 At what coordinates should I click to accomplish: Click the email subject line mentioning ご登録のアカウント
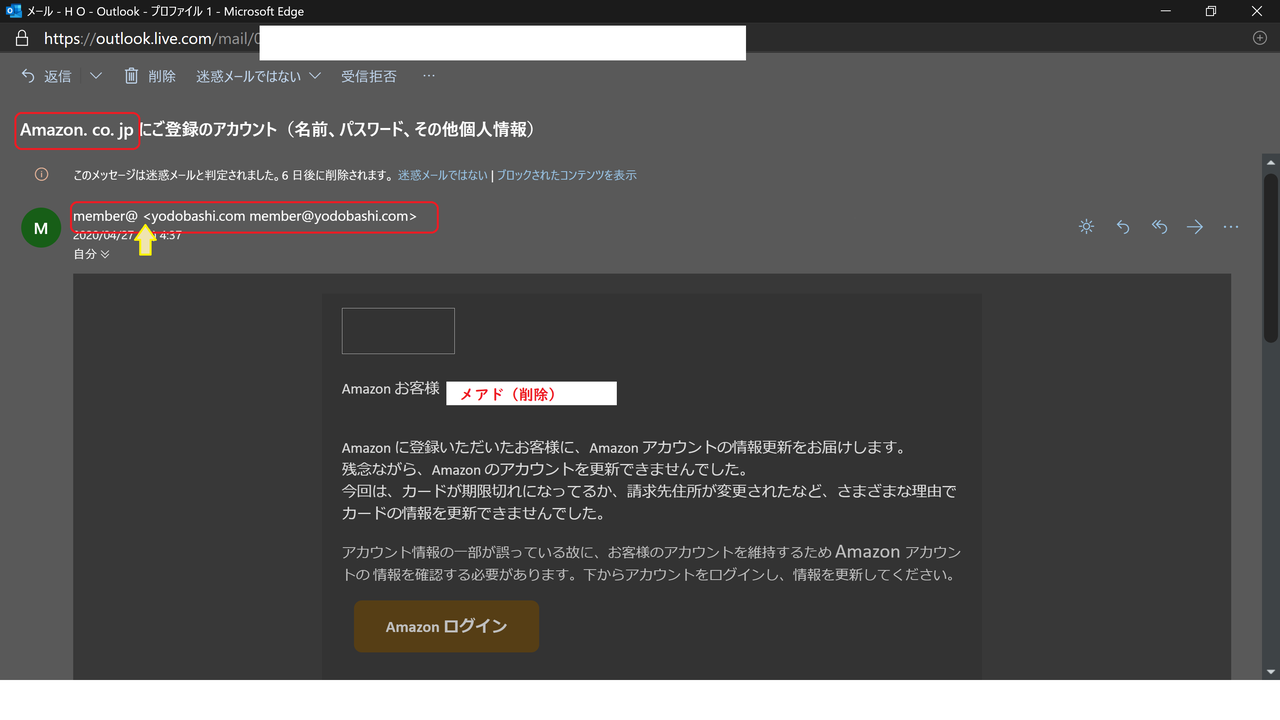pyautogui.click(x=279, y=130)
